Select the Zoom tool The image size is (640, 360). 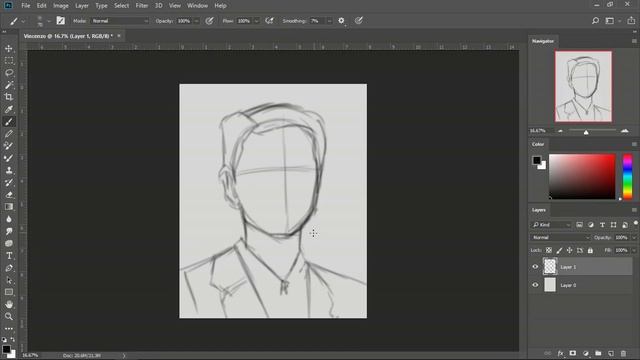pyautogui.click(x=9, y=316)
